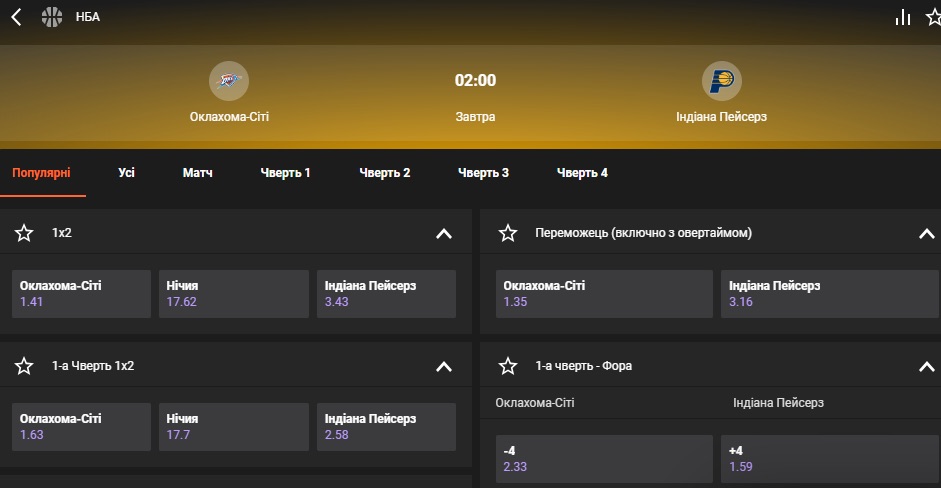Collapse the 1x2 market section

[444, 233]
